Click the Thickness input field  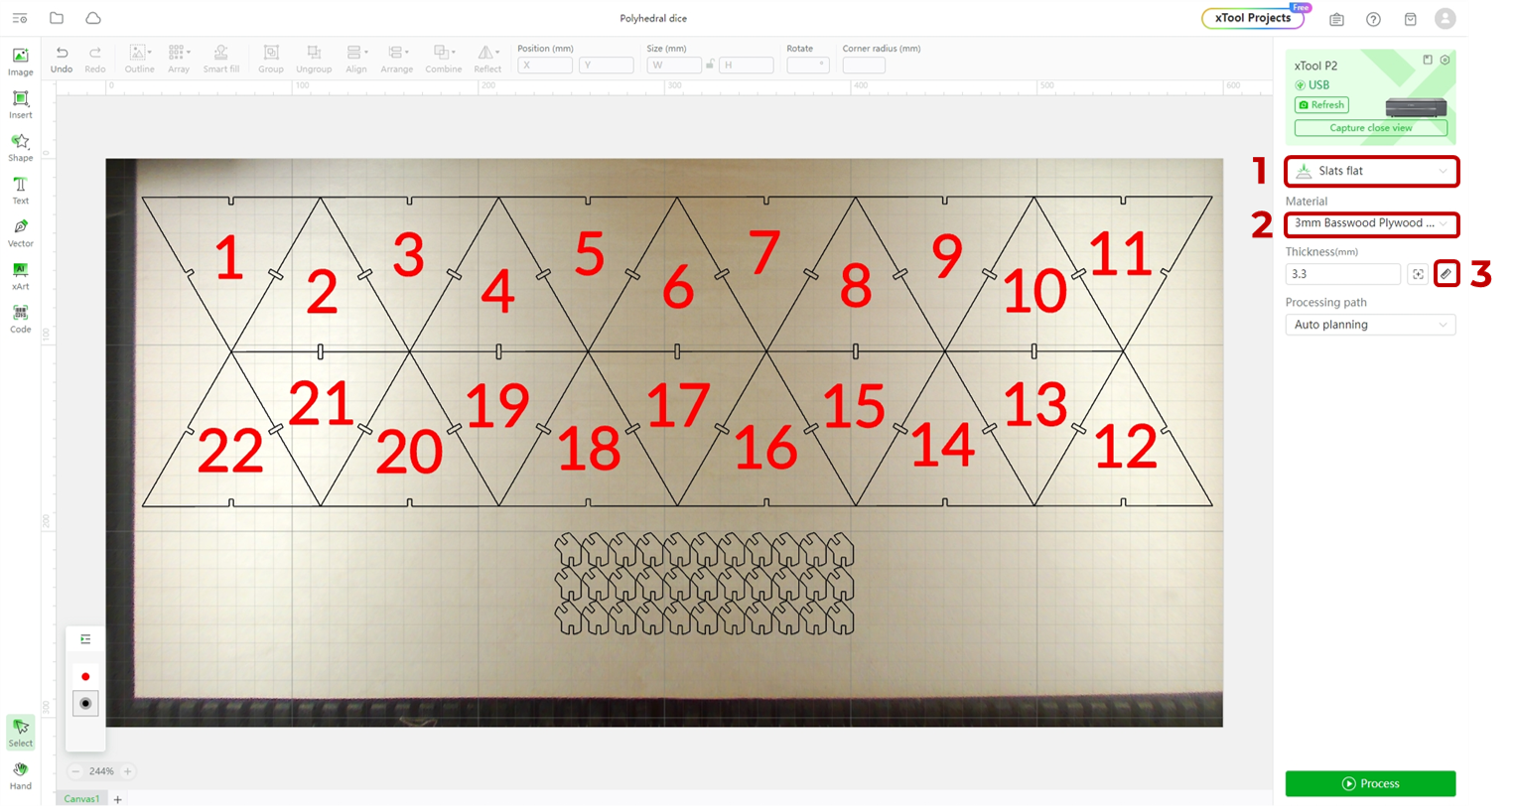tap(1342, 274)
